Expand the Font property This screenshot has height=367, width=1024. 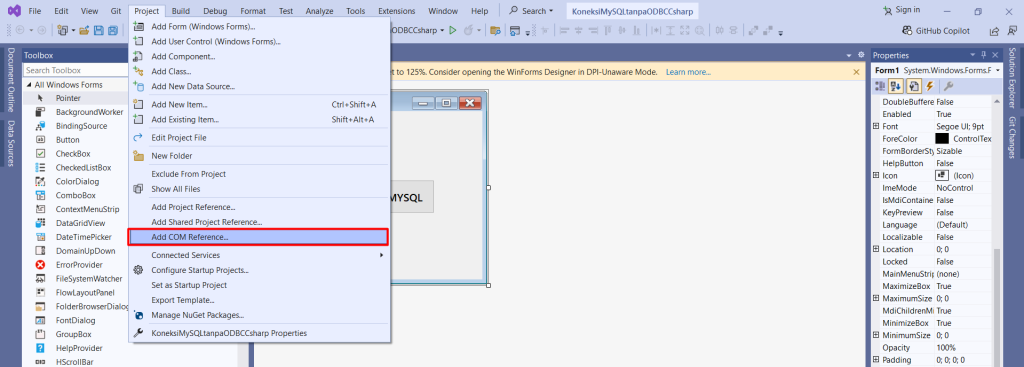[876, 126]
